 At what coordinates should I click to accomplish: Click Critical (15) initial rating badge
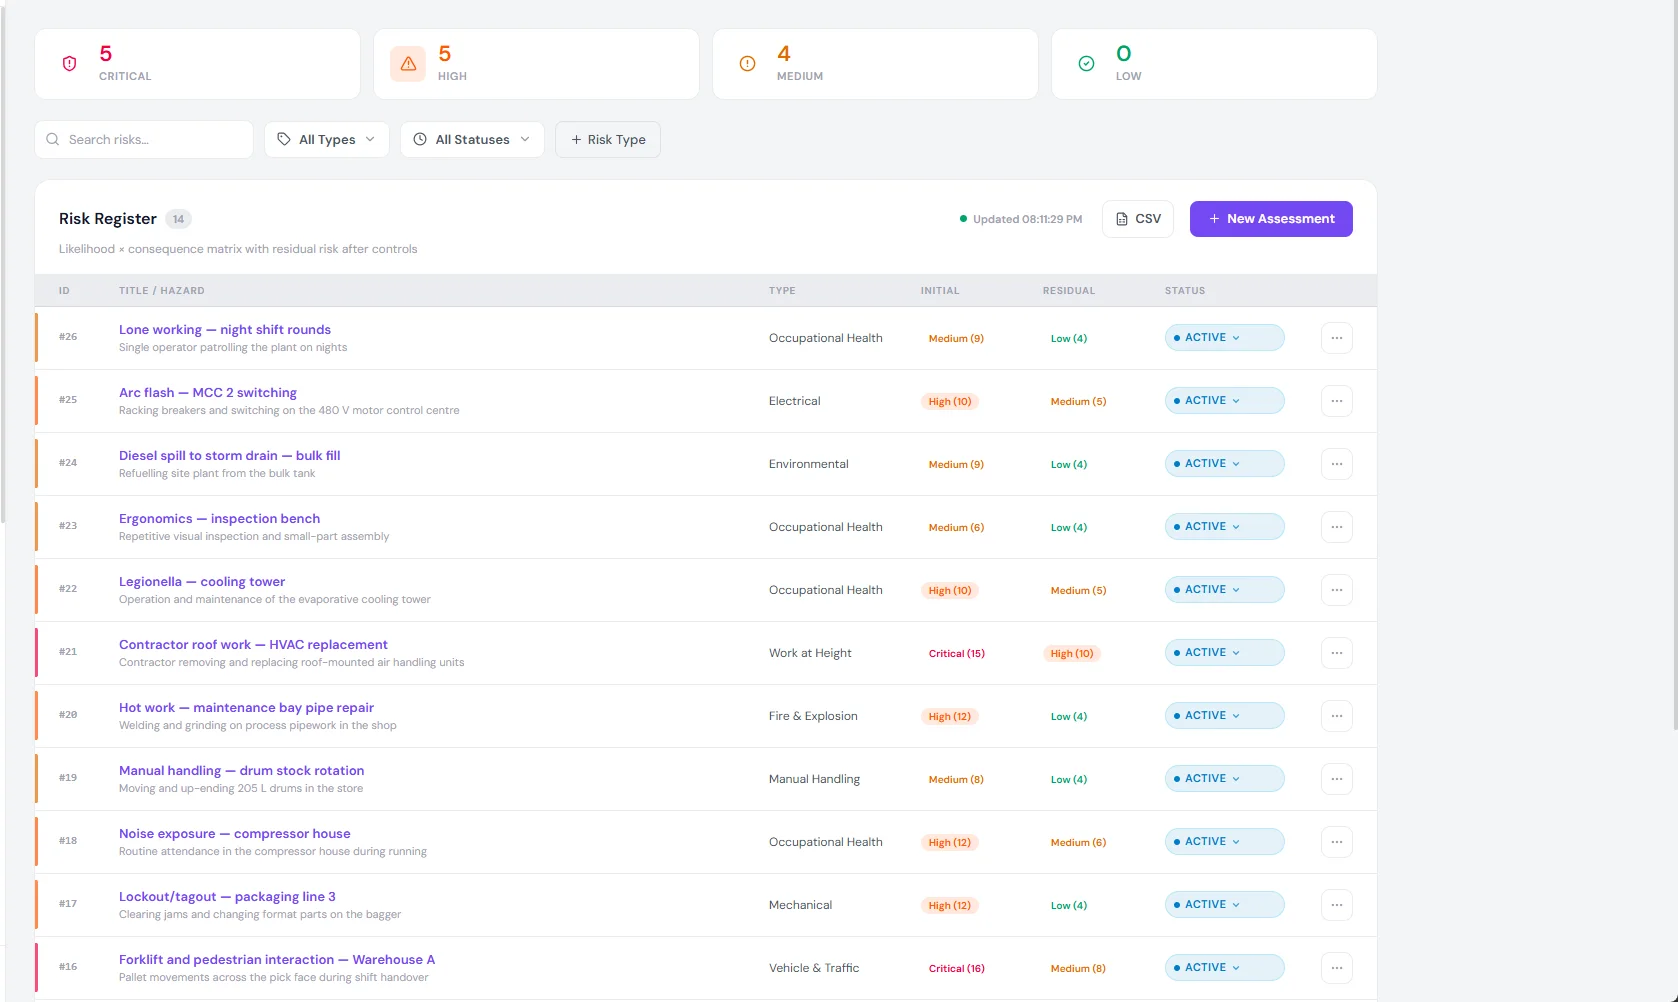coord(957,654)
